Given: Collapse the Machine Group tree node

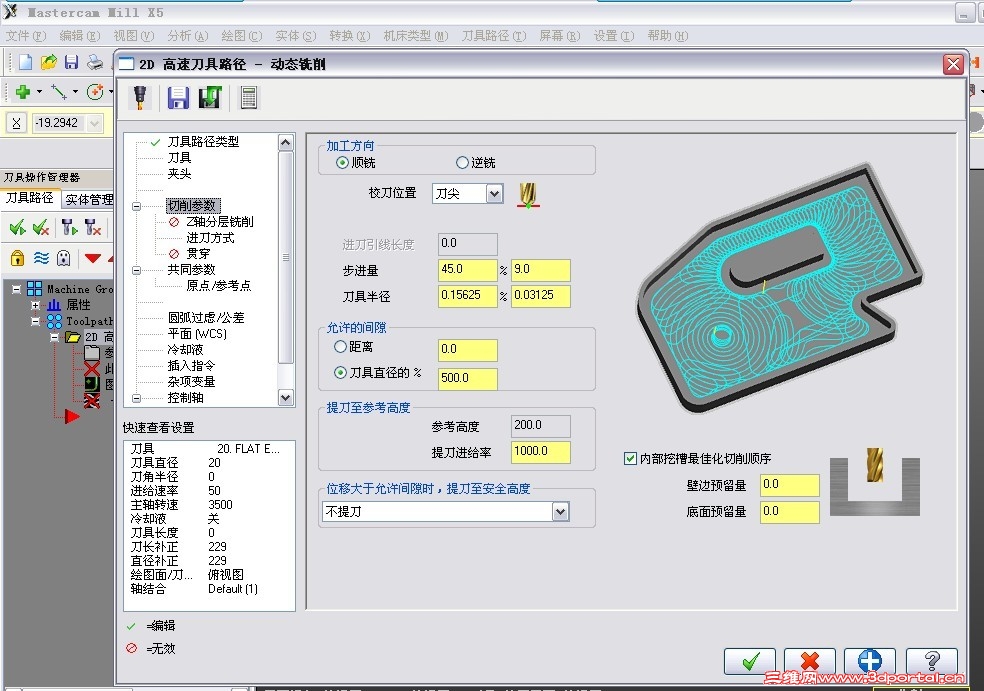Looking at the screenshot, I should tap(16, 289).
